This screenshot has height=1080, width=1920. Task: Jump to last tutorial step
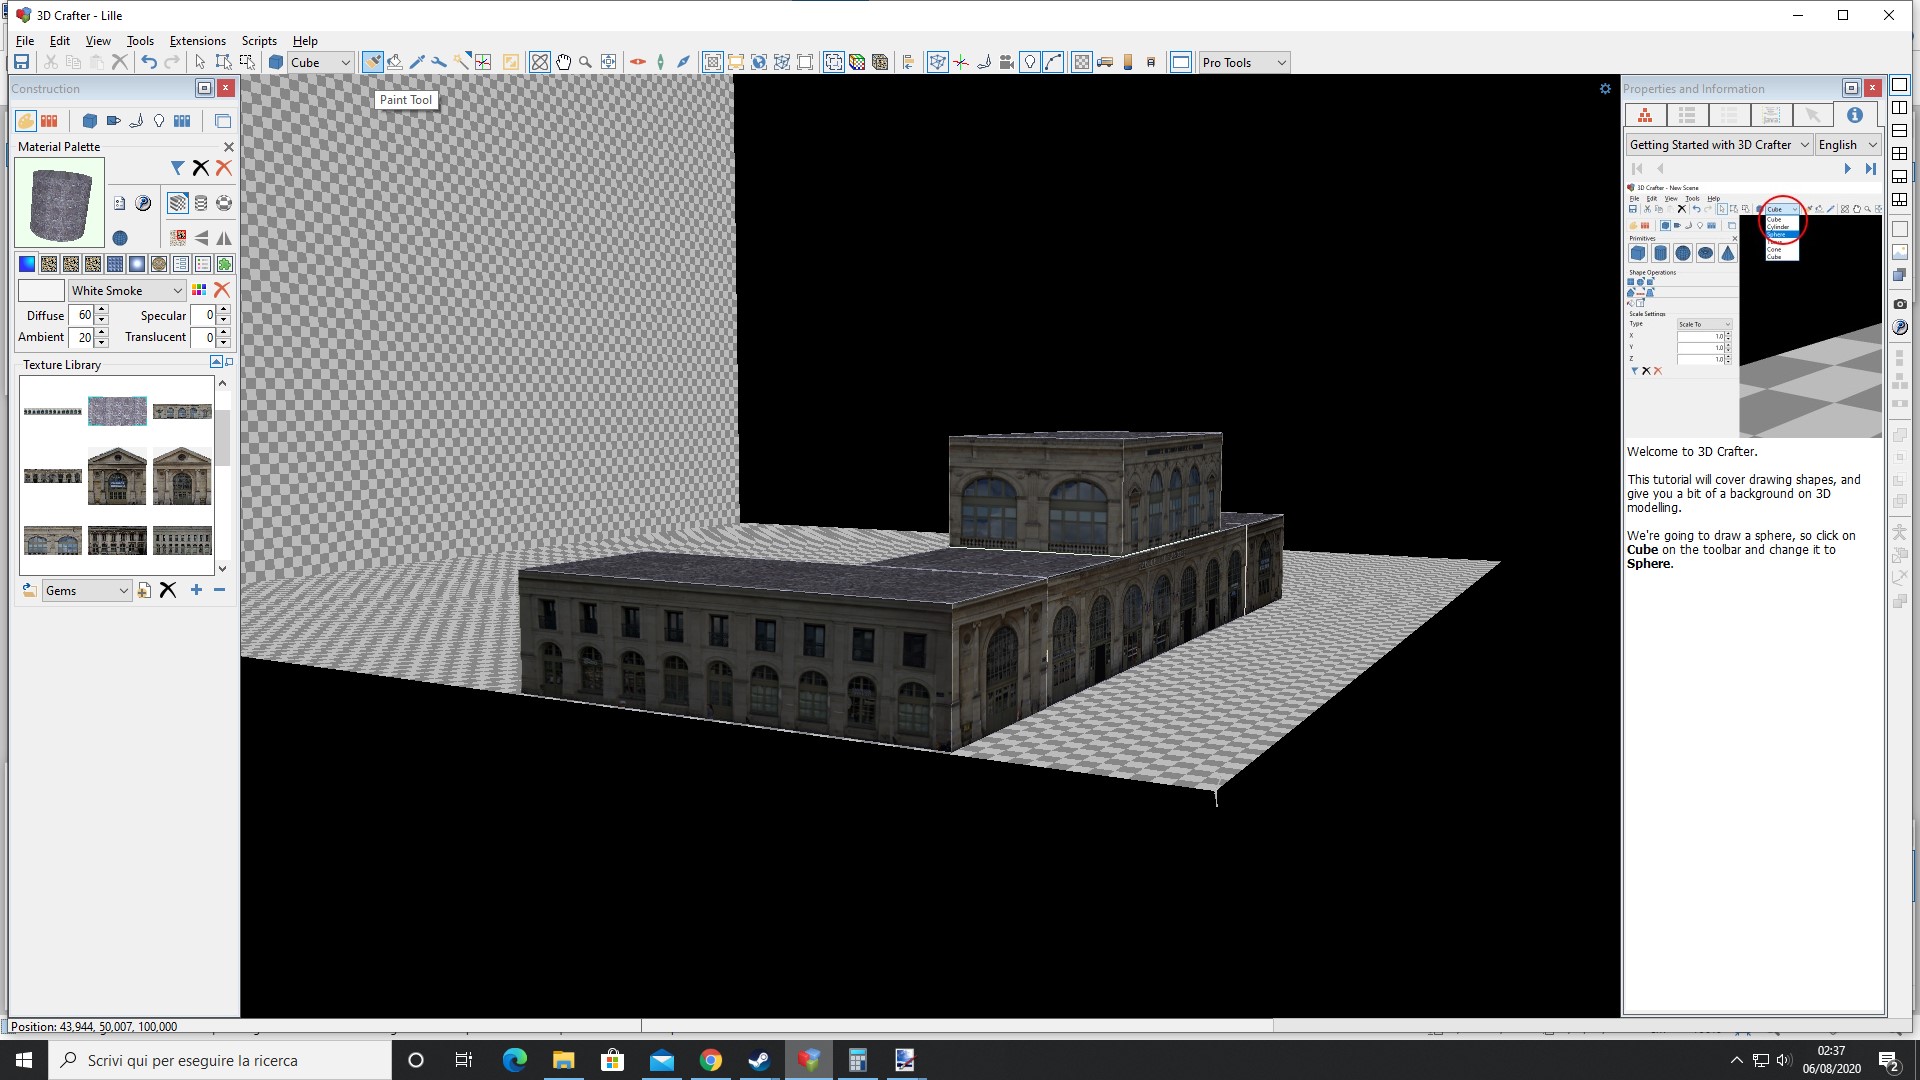[x=1870, y=169]
